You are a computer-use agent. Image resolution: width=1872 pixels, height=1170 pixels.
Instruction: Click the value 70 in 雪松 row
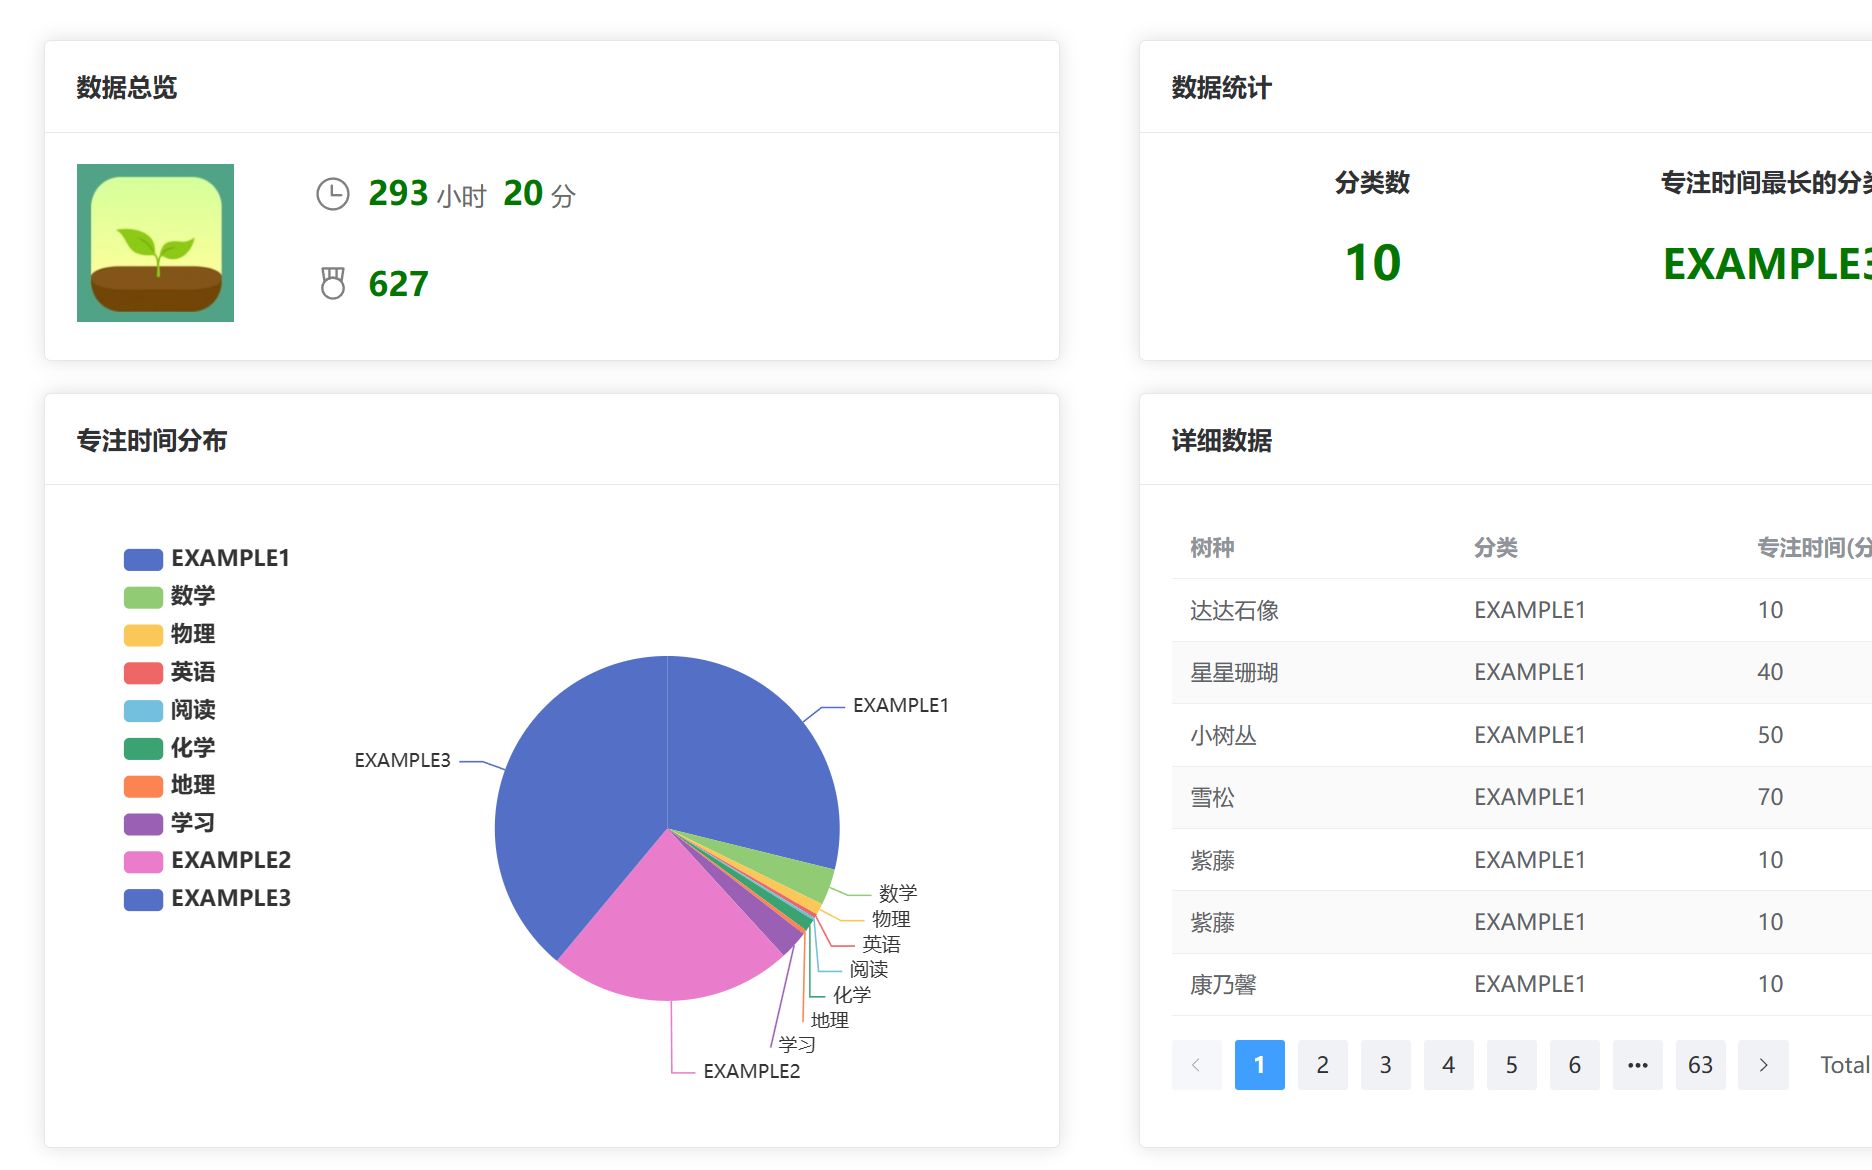click(1770, 797)
